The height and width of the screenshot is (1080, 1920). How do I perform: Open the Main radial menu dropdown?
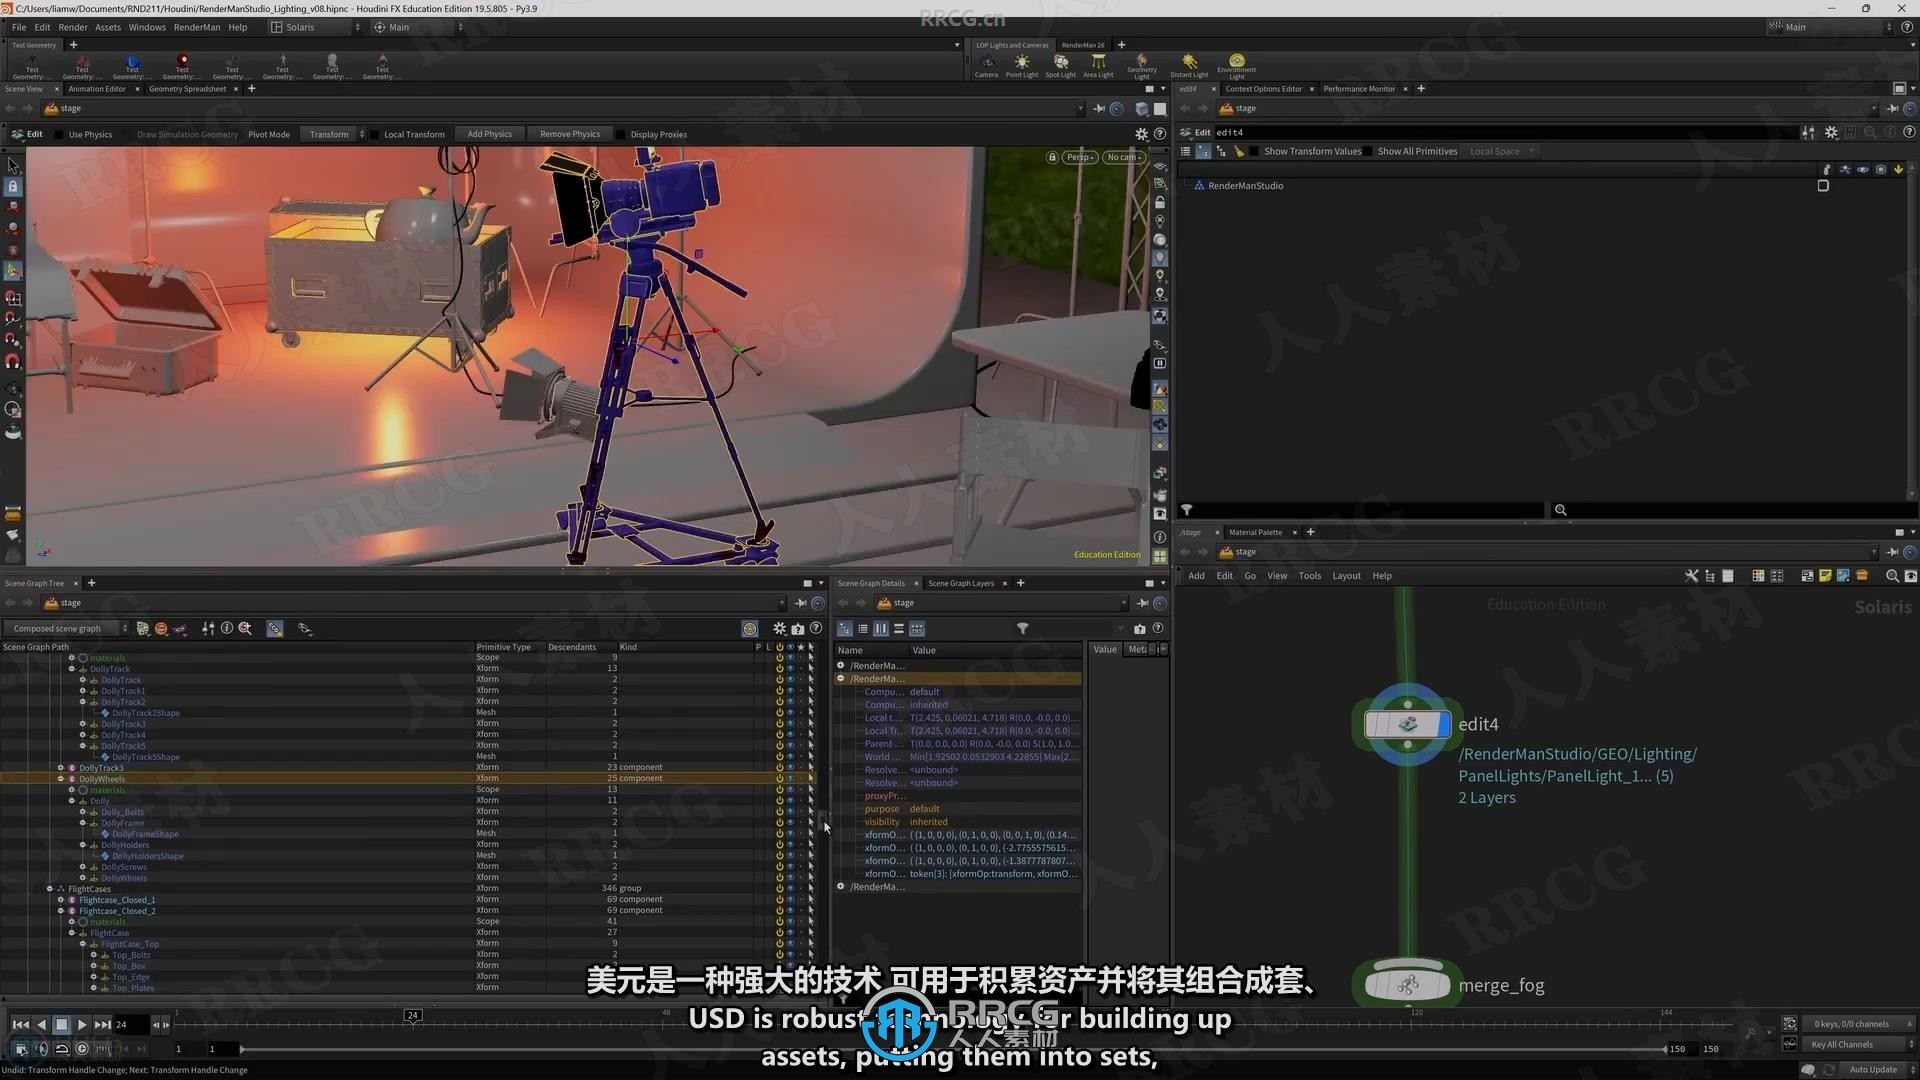pos(417,27)
